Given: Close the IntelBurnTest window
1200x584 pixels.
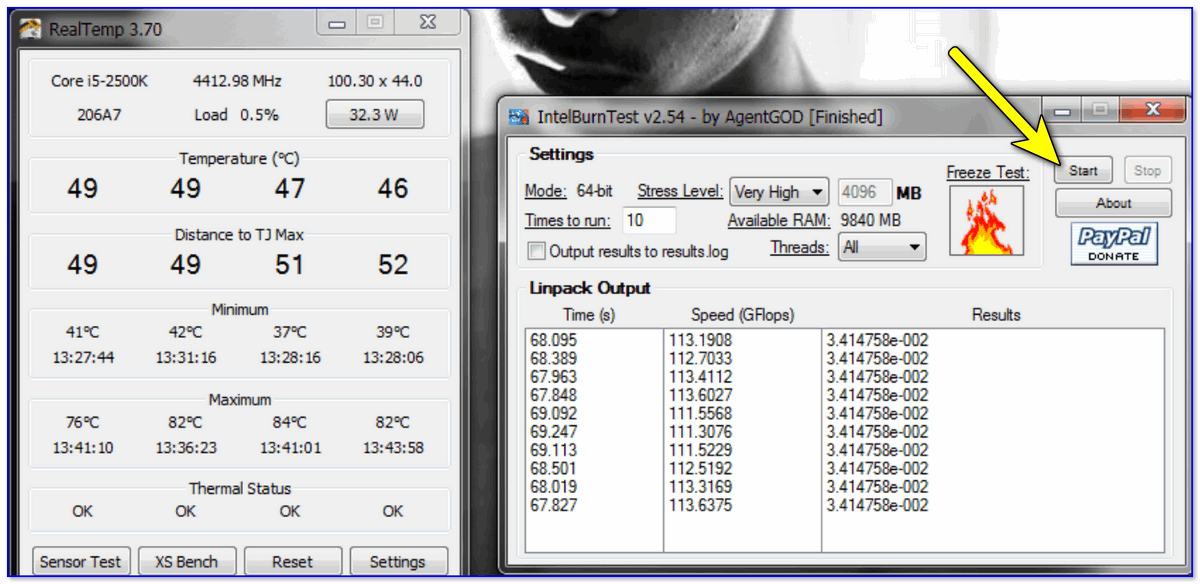Looking at the screenshot, I should tap(1152, 109).
